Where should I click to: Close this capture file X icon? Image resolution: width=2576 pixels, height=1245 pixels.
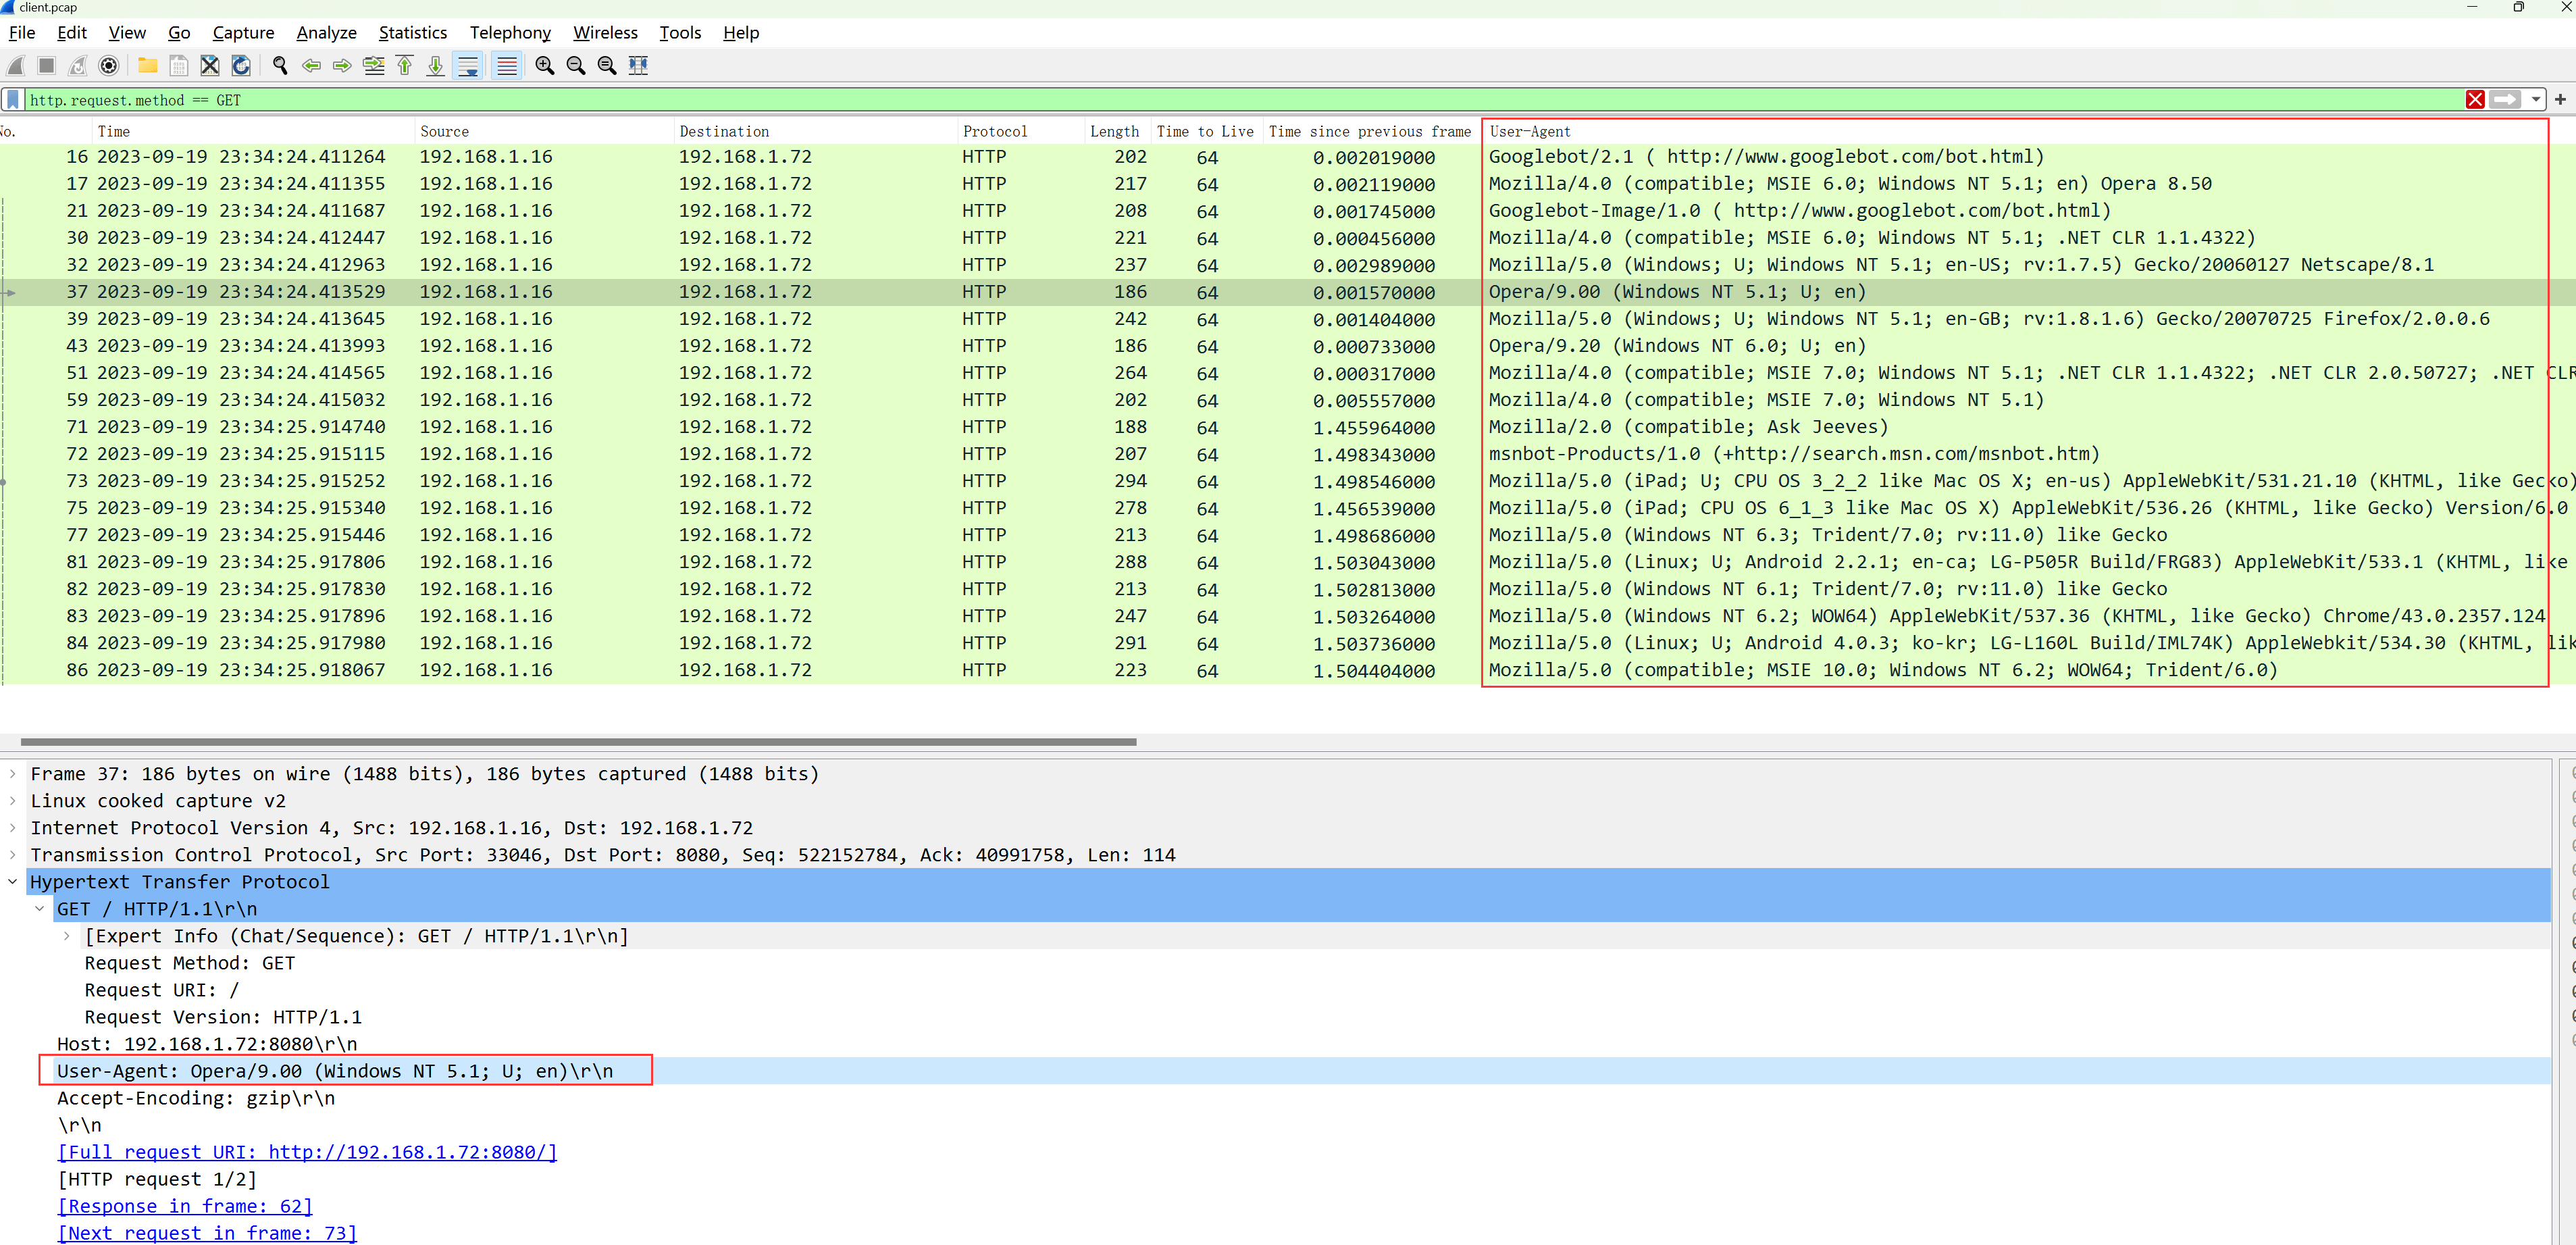pyautogui.click(x=210, y=66)
